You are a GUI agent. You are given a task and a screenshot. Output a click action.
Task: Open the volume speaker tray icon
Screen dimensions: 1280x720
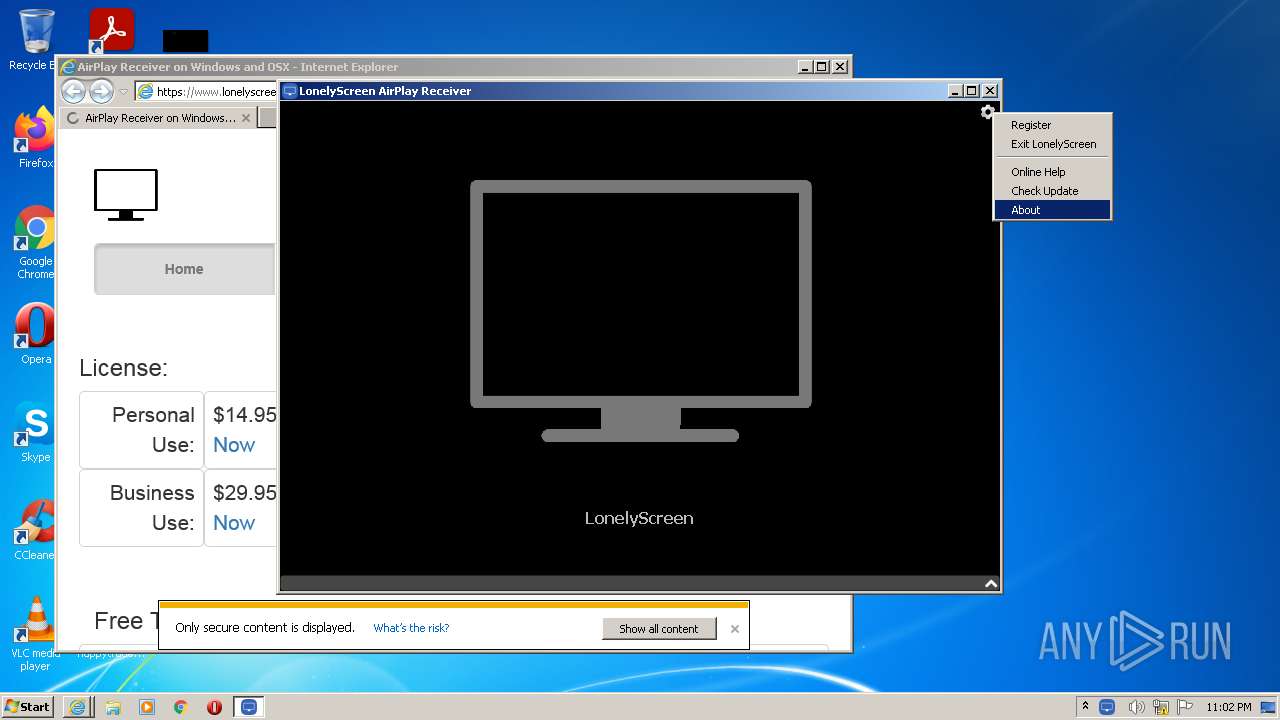pos(1136,707)
